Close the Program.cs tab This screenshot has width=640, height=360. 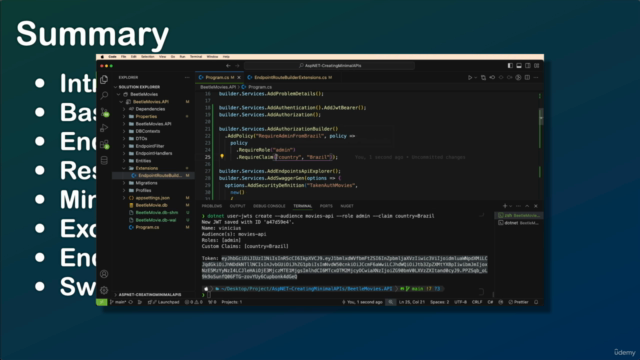click(239, 78)
